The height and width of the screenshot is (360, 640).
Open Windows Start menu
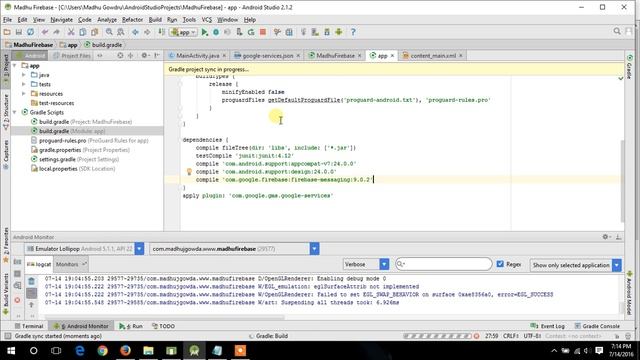point(11,351)
